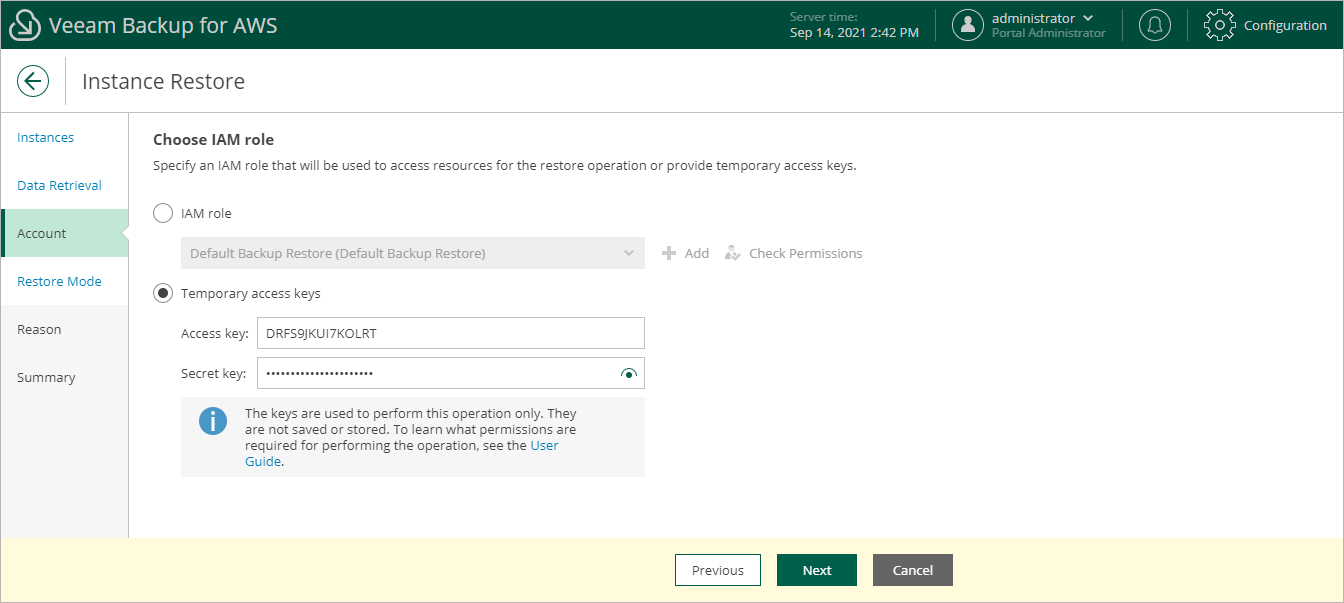Click the Add plus icon
This screenshot has width=1344, height=603.
670,254
